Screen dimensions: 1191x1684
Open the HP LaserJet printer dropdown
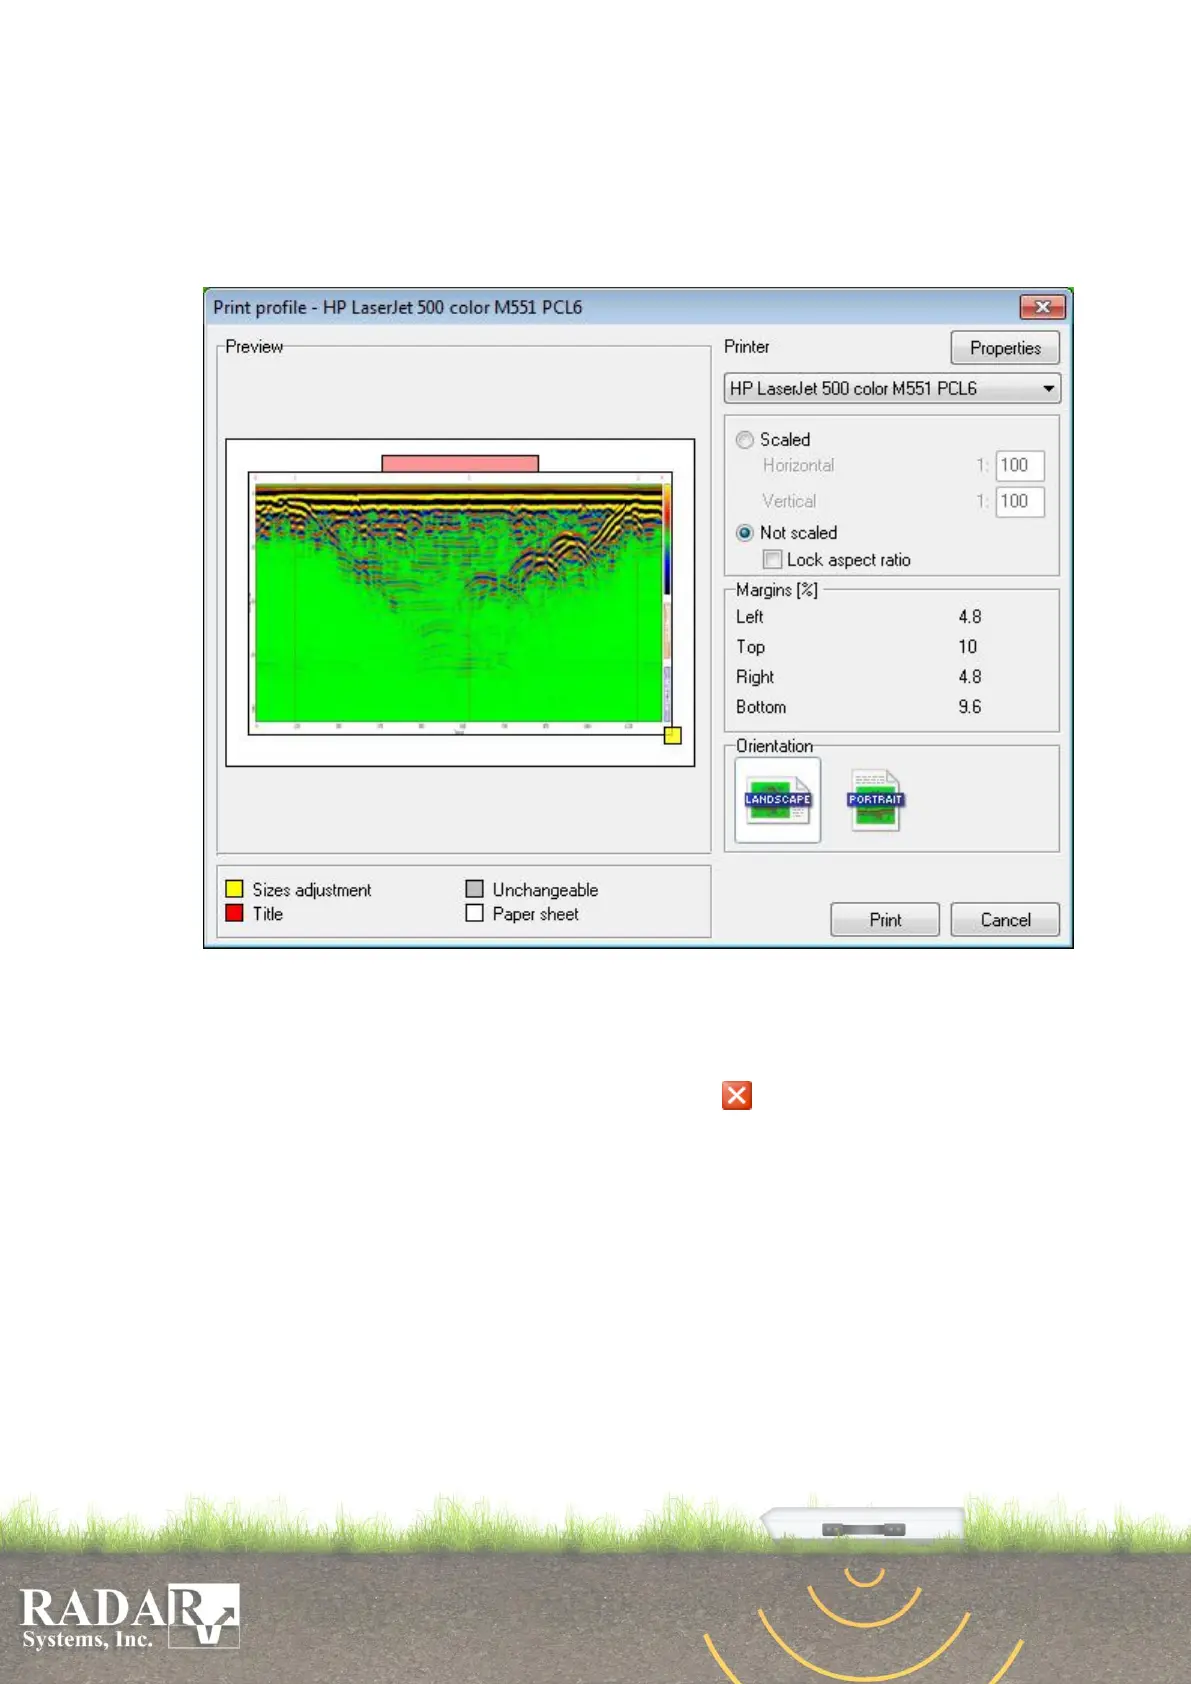click(892, 388)
